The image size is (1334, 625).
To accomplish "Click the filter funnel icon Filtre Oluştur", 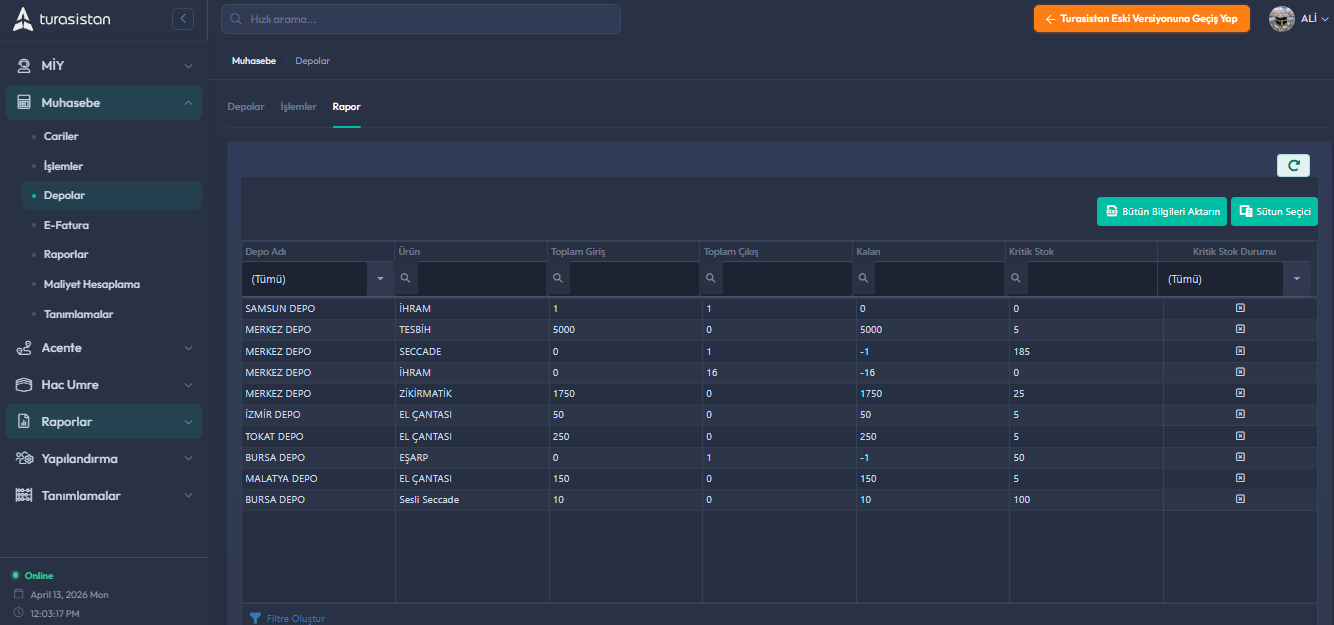I will point(255,618).
